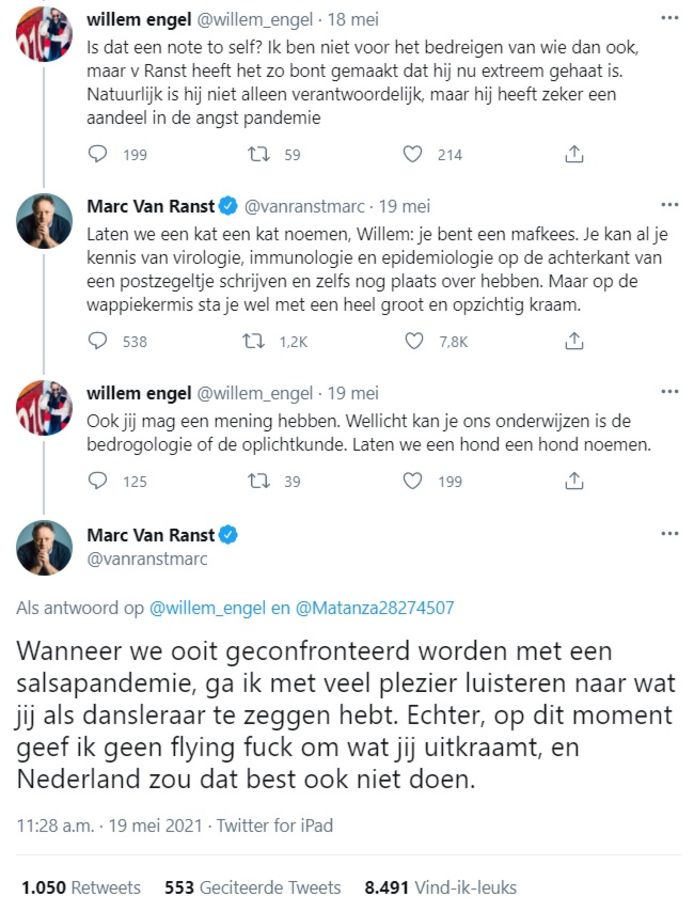Open more options on the main salsapandemie tweet
This screenshot has width=694, height=912.
[x=669, y=534]
